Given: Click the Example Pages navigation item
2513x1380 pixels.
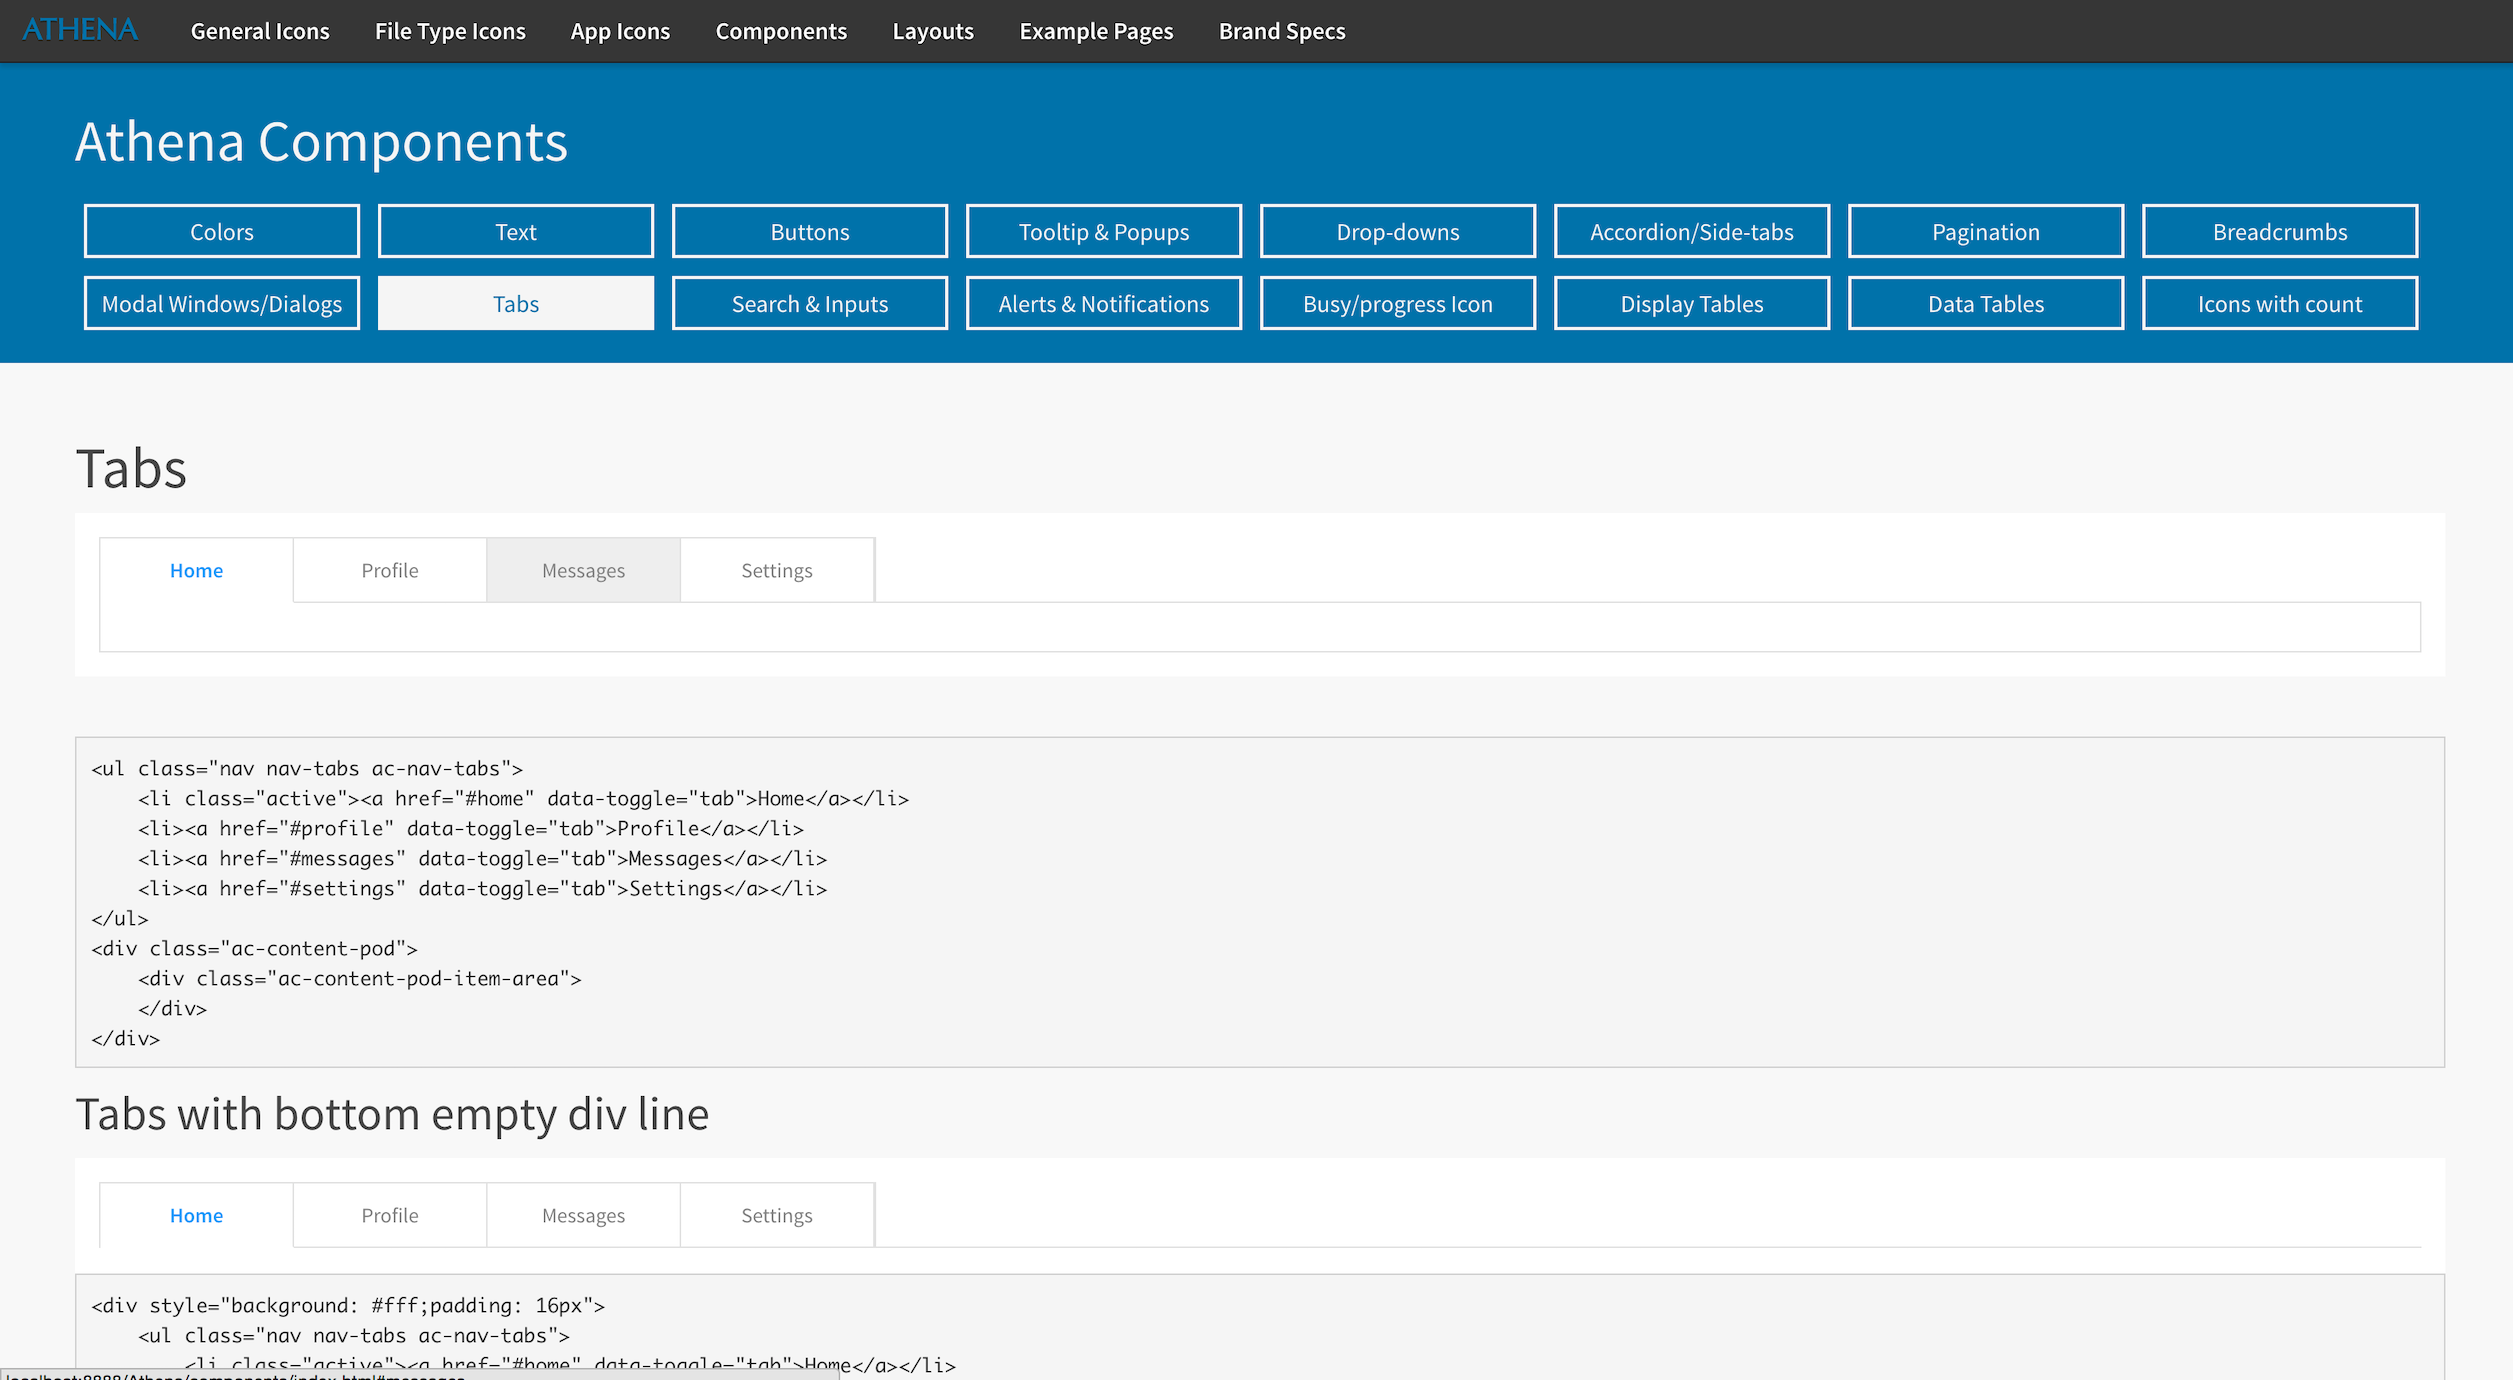Looking at the screenshot, I should [1093, 31].
